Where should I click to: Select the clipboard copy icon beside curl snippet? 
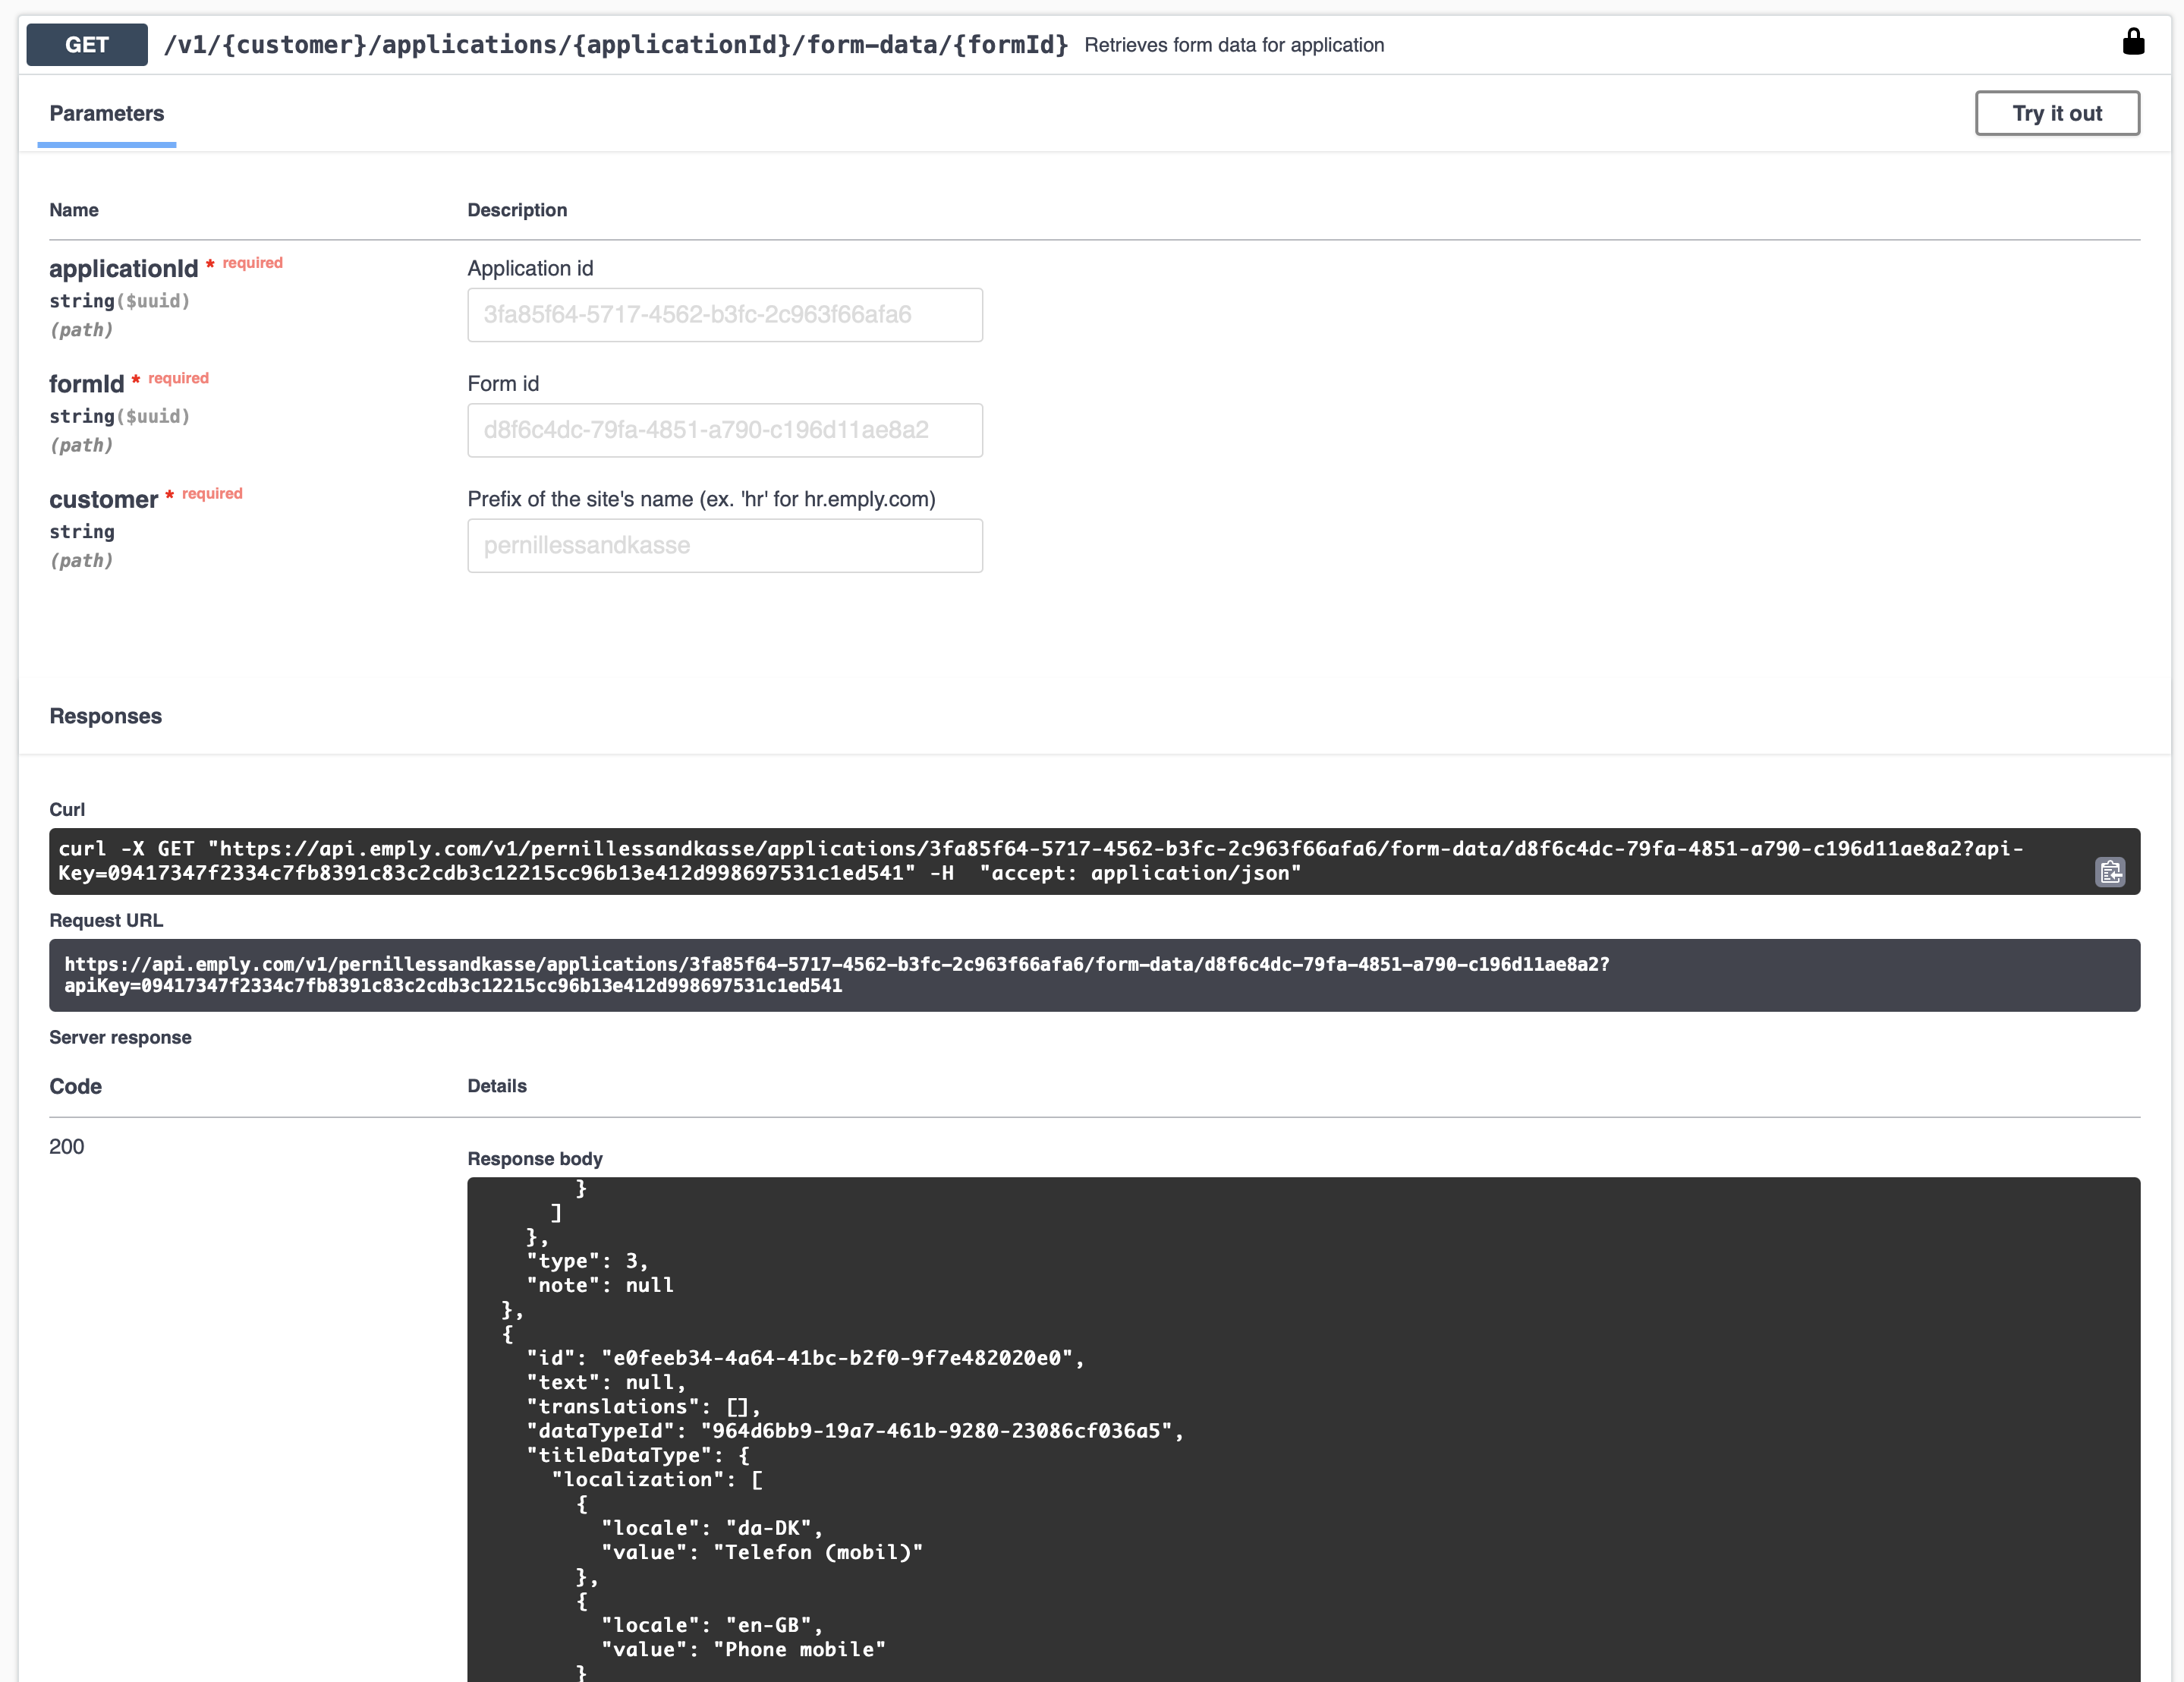[2111, 872]
